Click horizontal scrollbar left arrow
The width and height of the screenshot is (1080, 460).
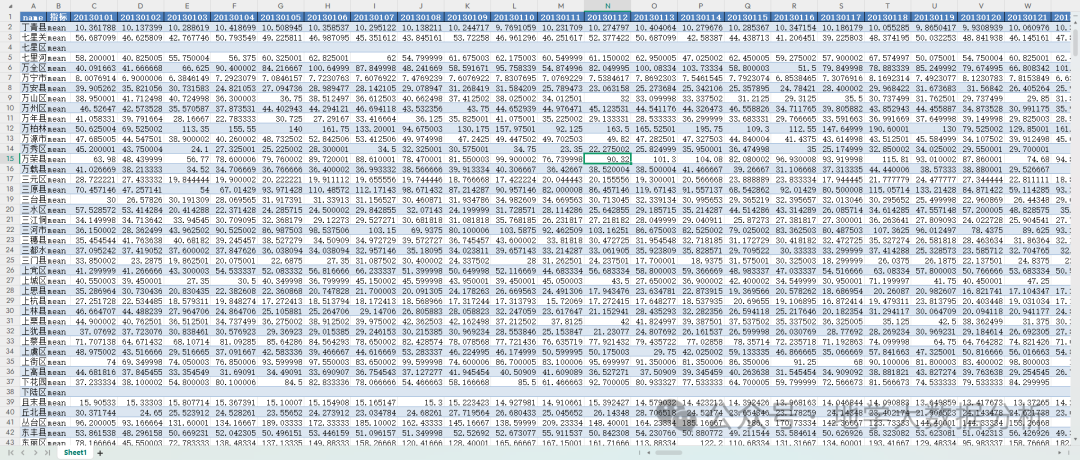tap(648, 452)
